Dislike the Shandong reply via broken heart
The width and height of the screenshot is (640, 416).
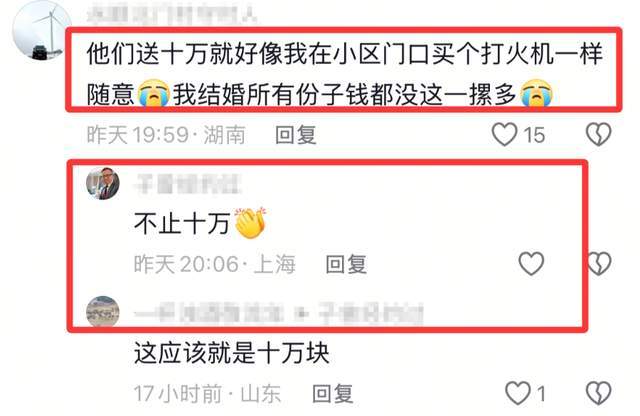tap(598, 393)
